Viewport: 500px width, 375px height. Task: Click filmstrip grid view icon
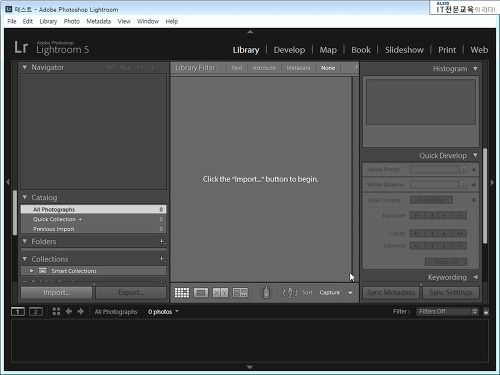tap(56, 311)
